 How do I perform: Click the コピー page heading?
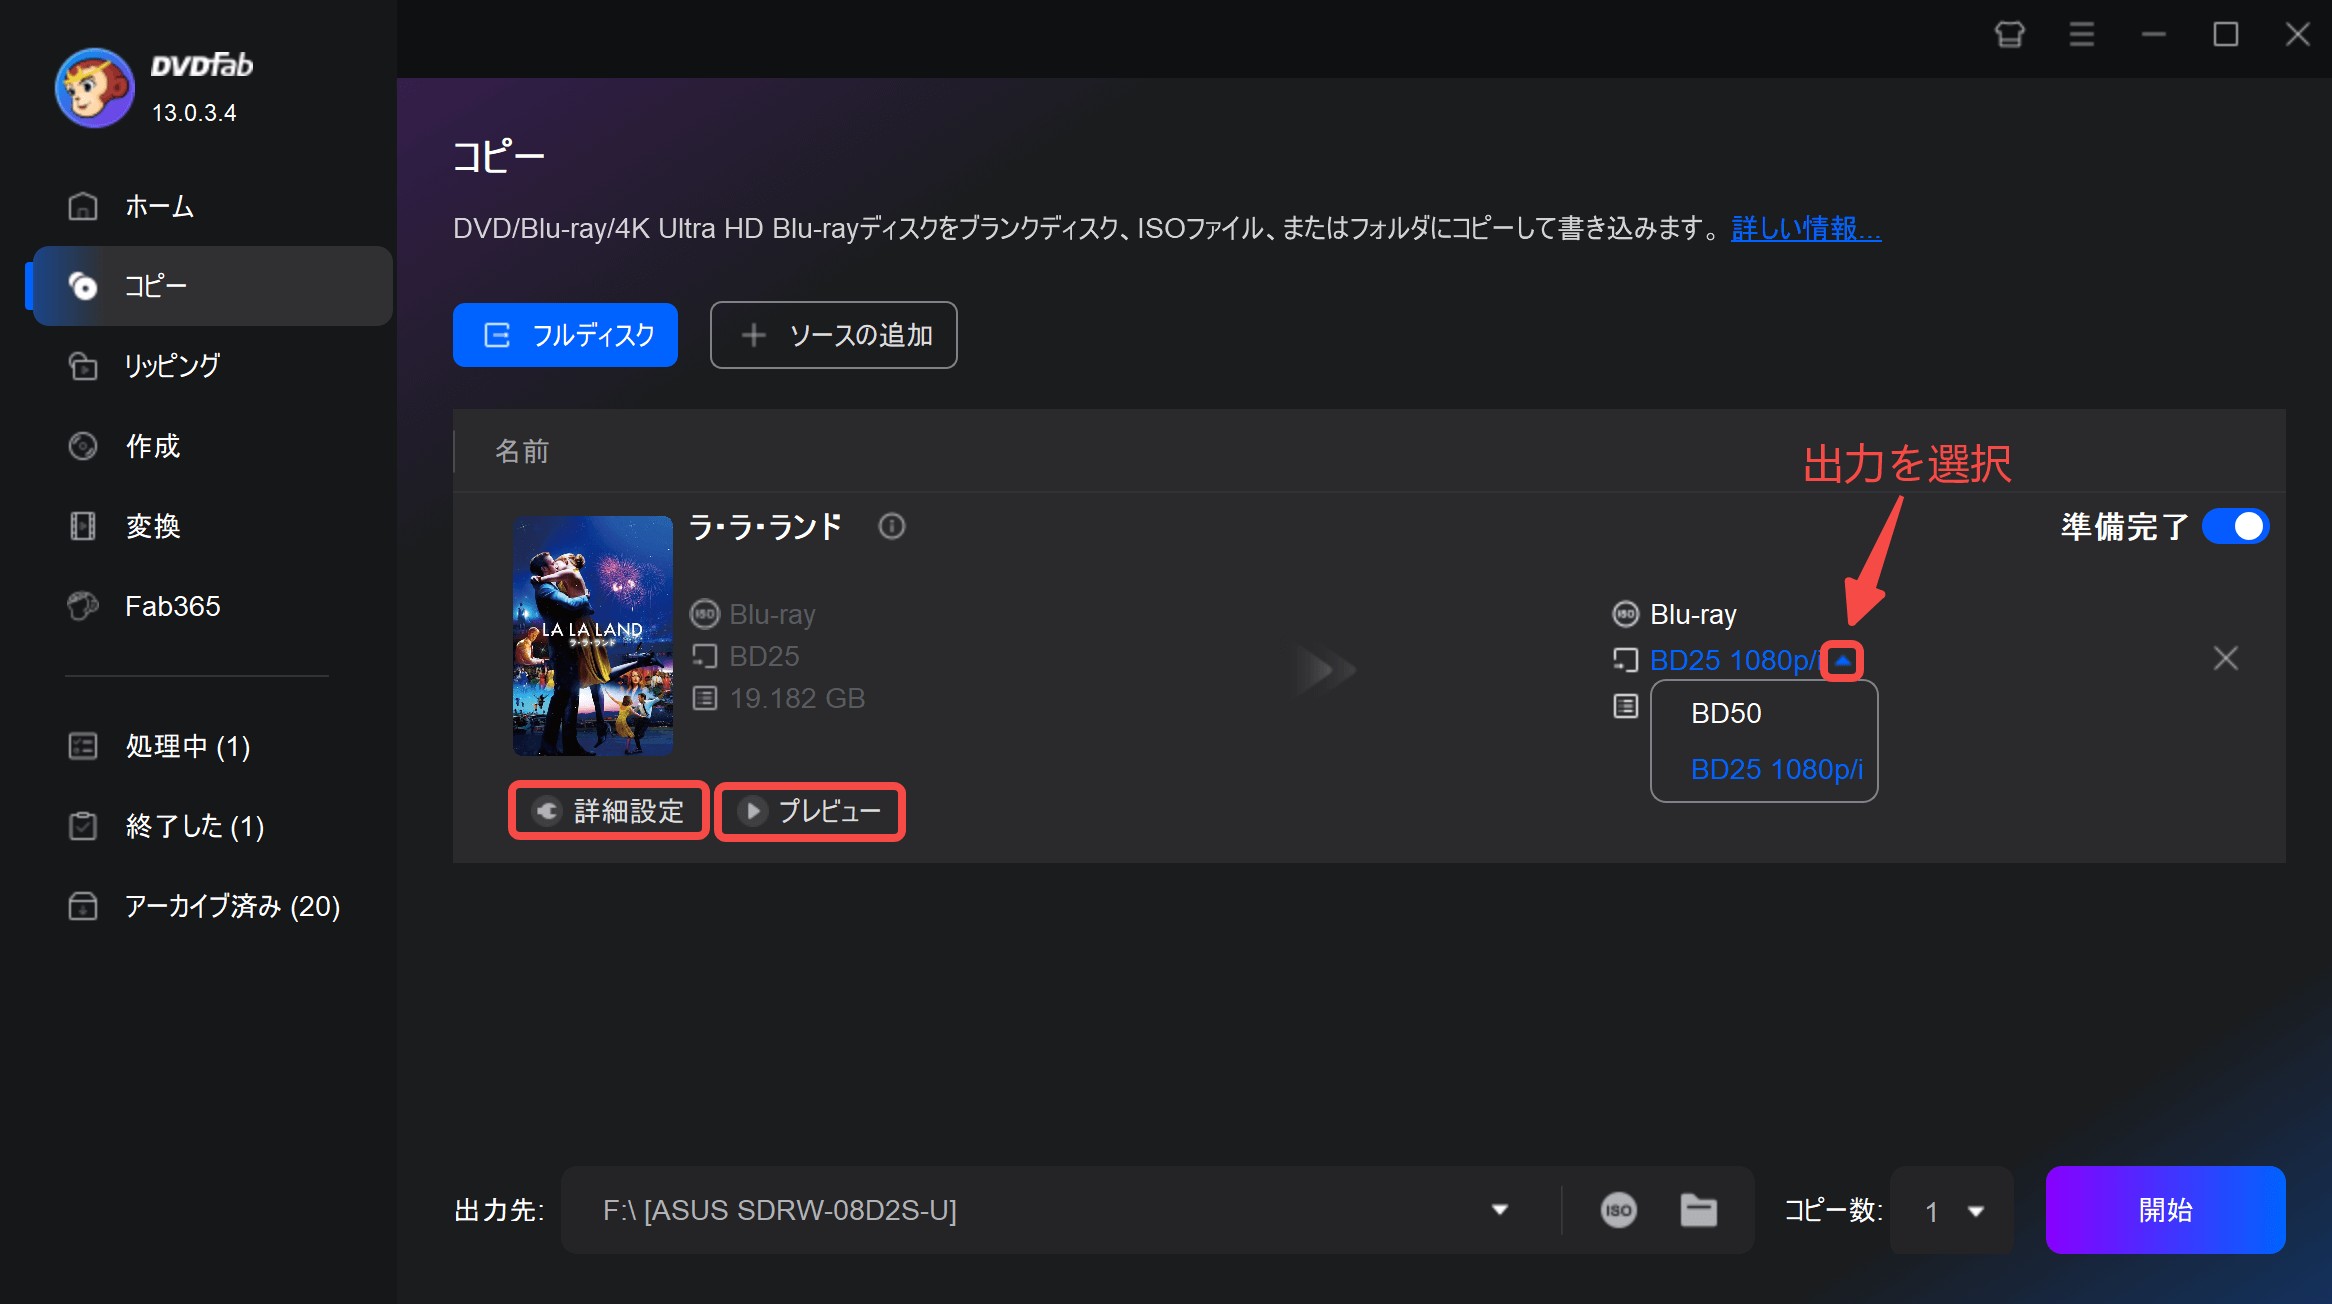pyautogui.click(x=498, y=157)
